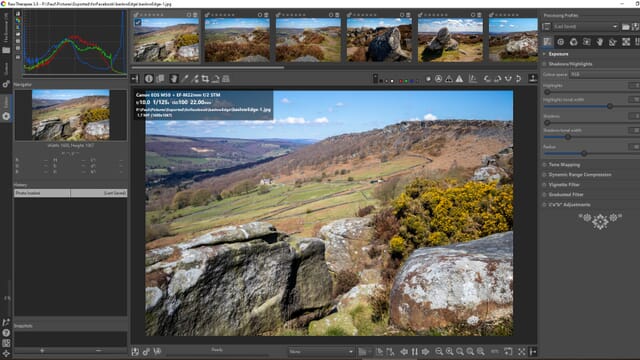Viewport: 640px width, 360px height.
Task: Flip image horizontally icon
Action: [508, 79]
